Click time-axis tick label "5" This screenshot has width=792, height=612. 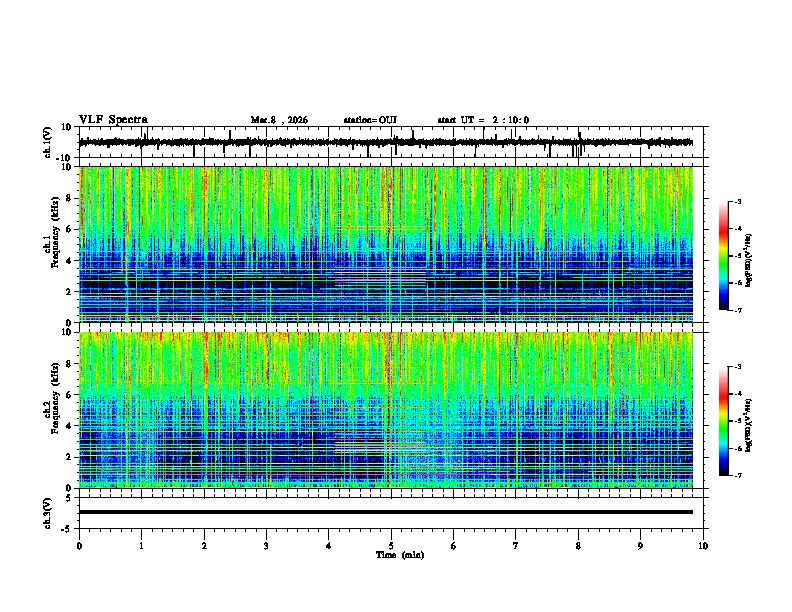pos(391,546)
